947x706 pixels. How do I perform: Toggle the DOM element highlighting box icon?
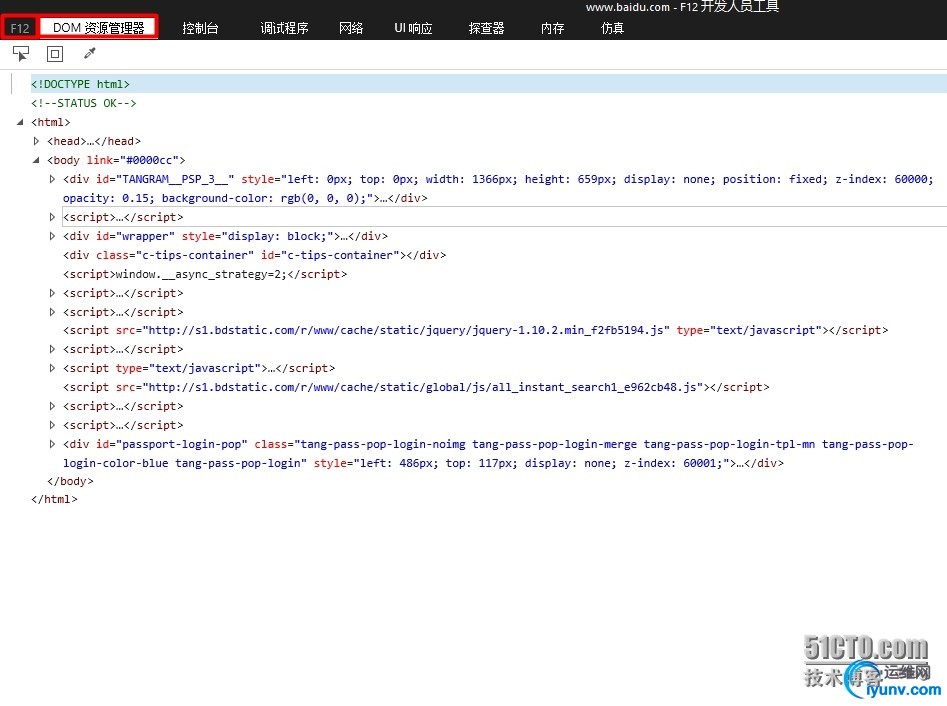55,54
